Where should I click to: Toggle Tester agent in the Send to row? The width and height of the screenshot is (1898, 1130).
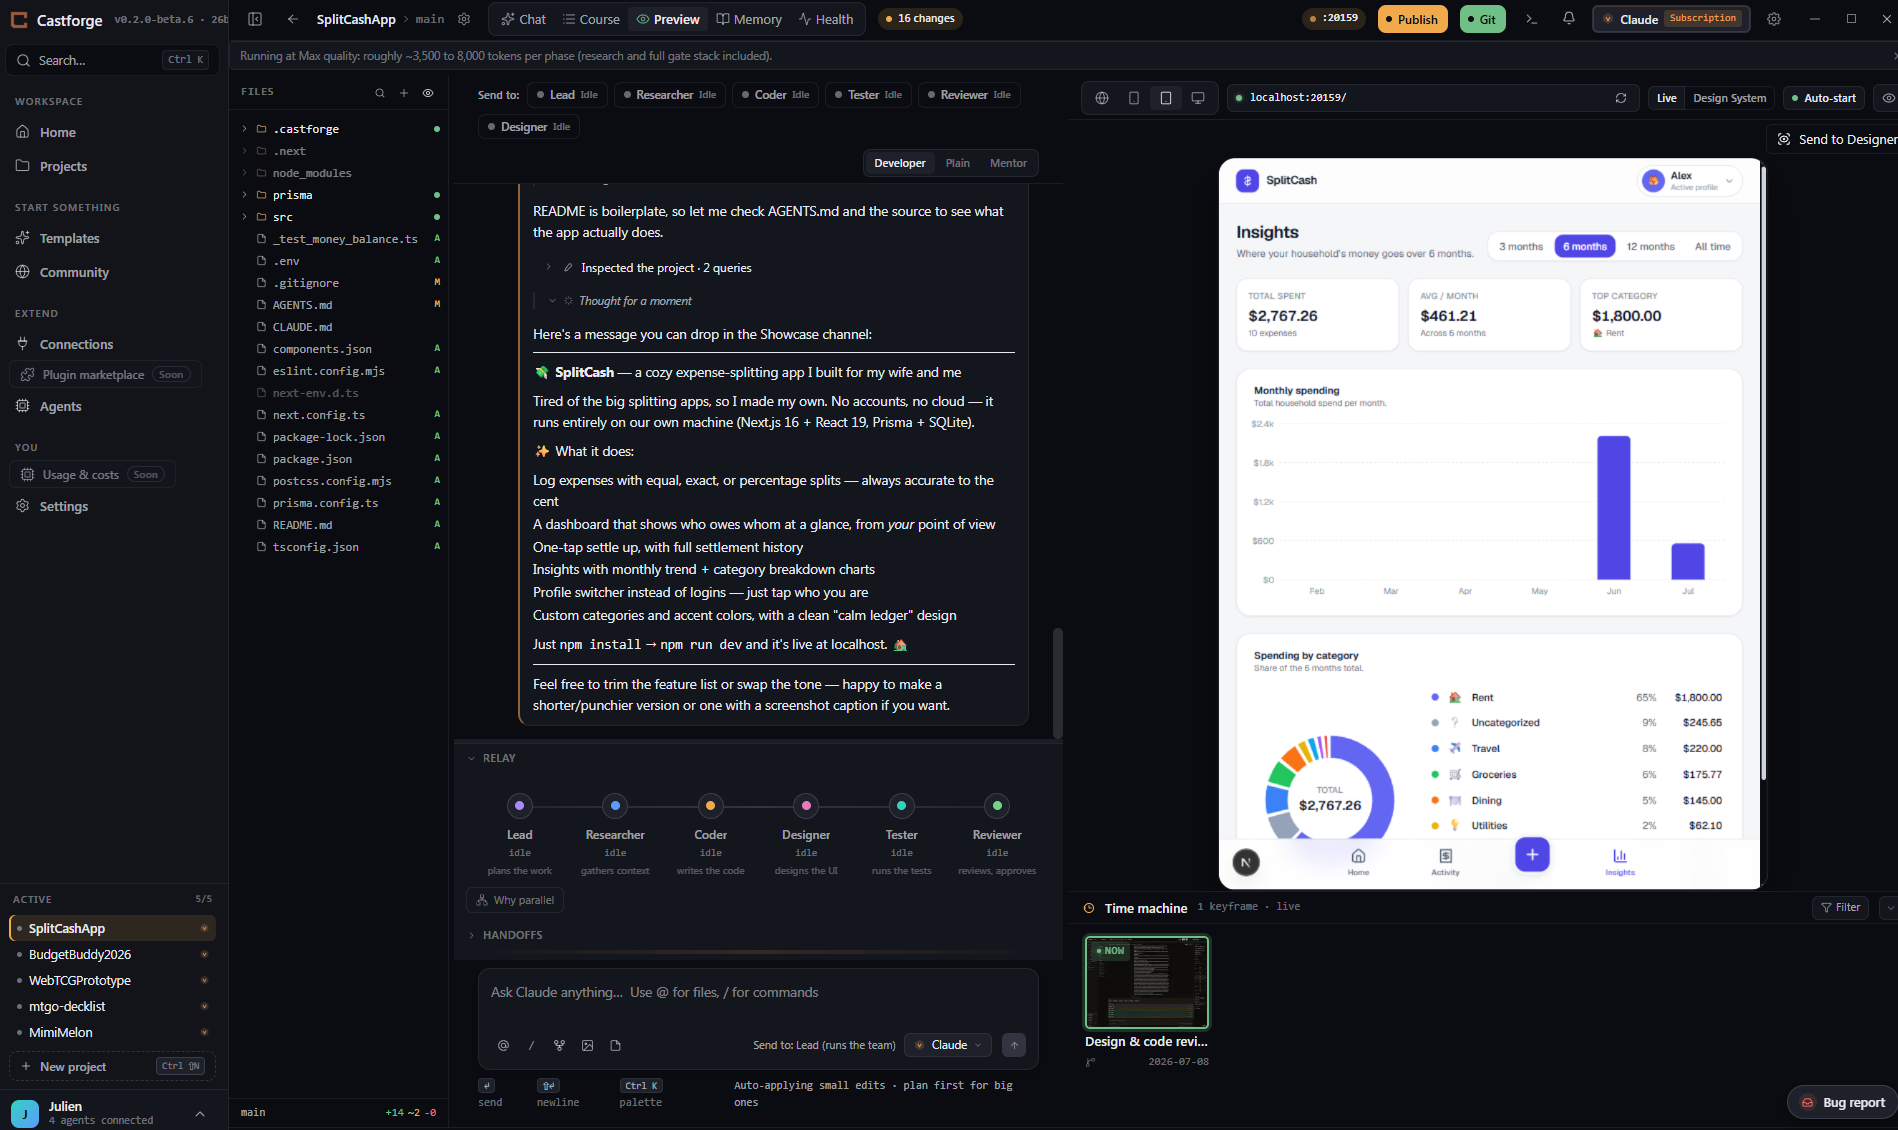click(868, 95)
